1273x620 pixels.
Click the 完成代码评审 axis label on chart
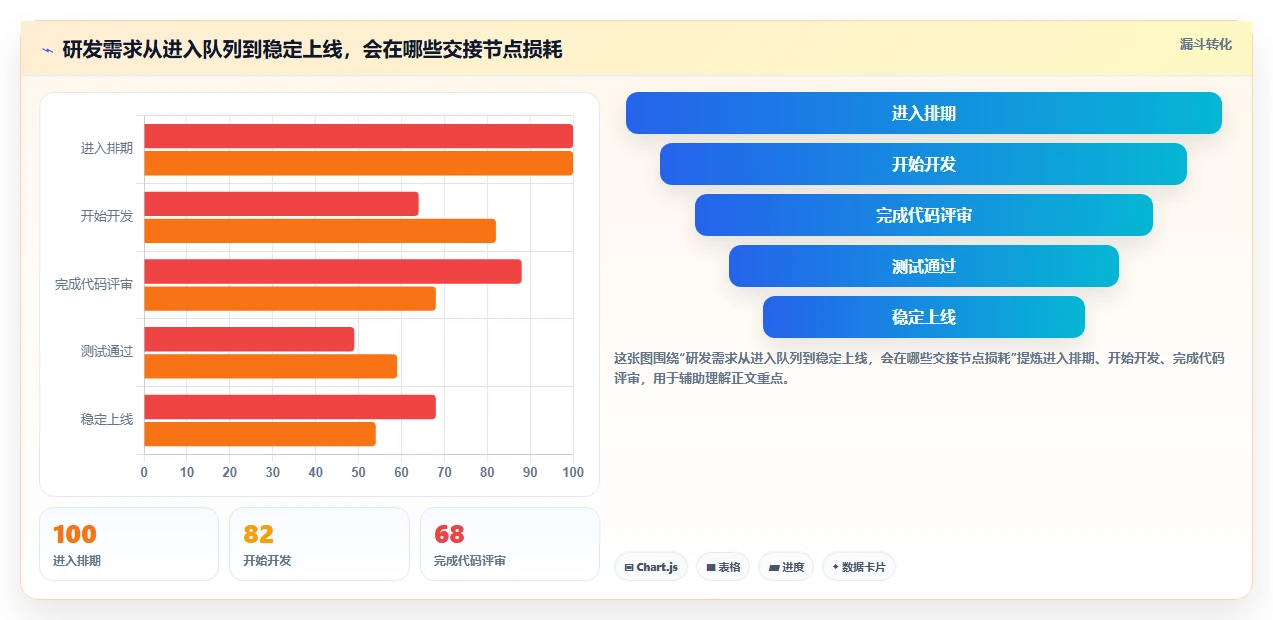pyautogui.click(x=94, y=284)
